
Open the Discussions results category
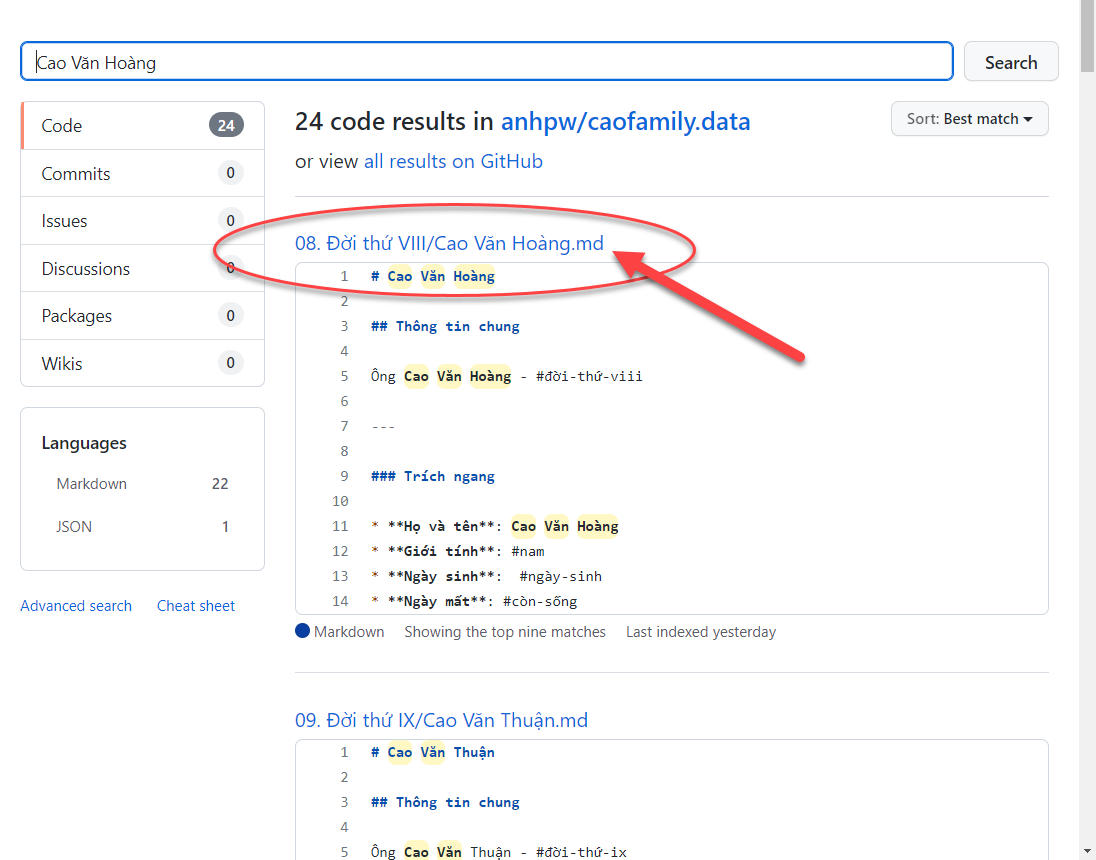click(142, 269)
